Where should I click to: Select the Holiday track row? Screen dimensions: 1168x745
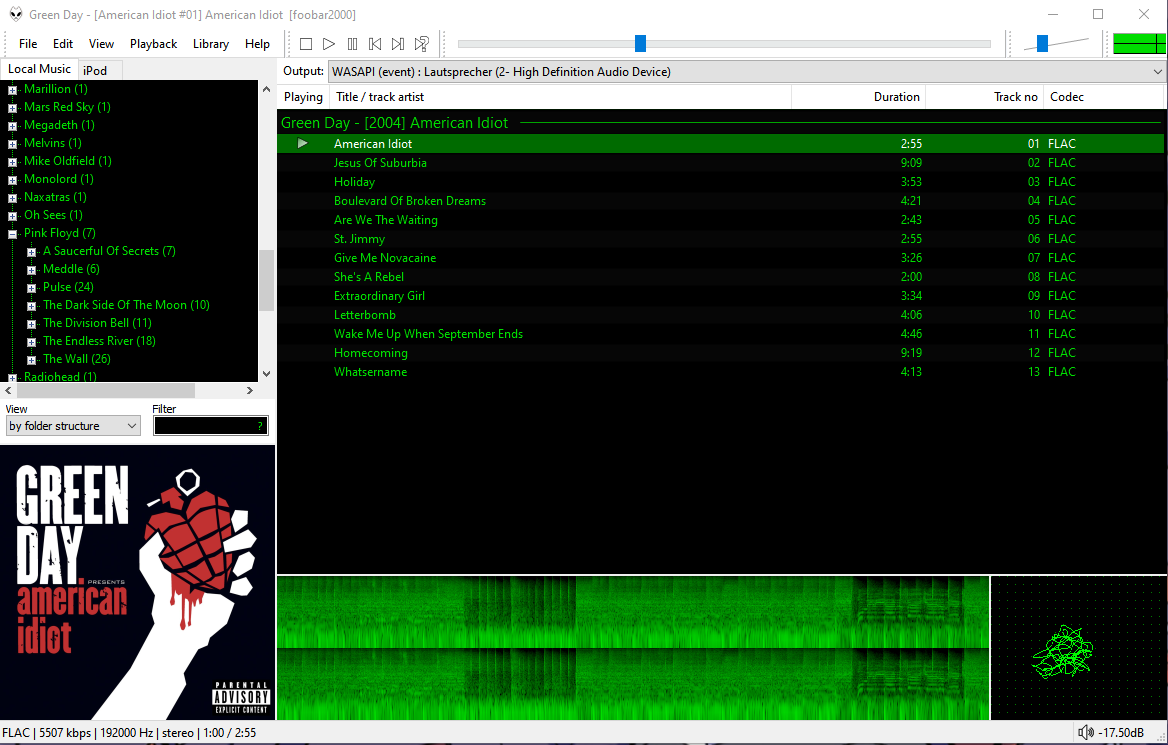[x=720, y=182]
